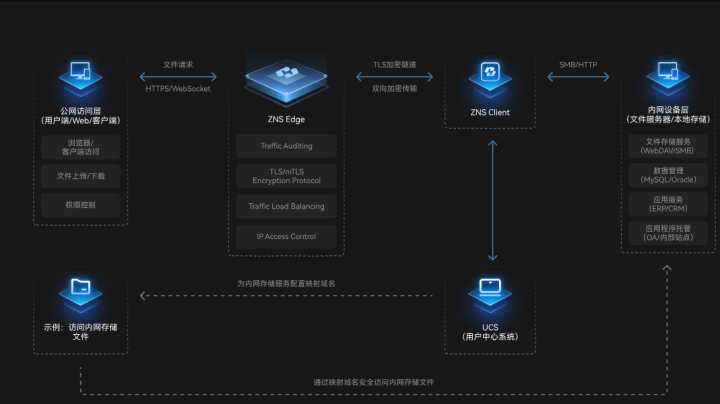Select the 数据管理 (MySQL/Oracle) box
Screen dimensions: 720x404
pyautogui.click(x=668, y=175)
